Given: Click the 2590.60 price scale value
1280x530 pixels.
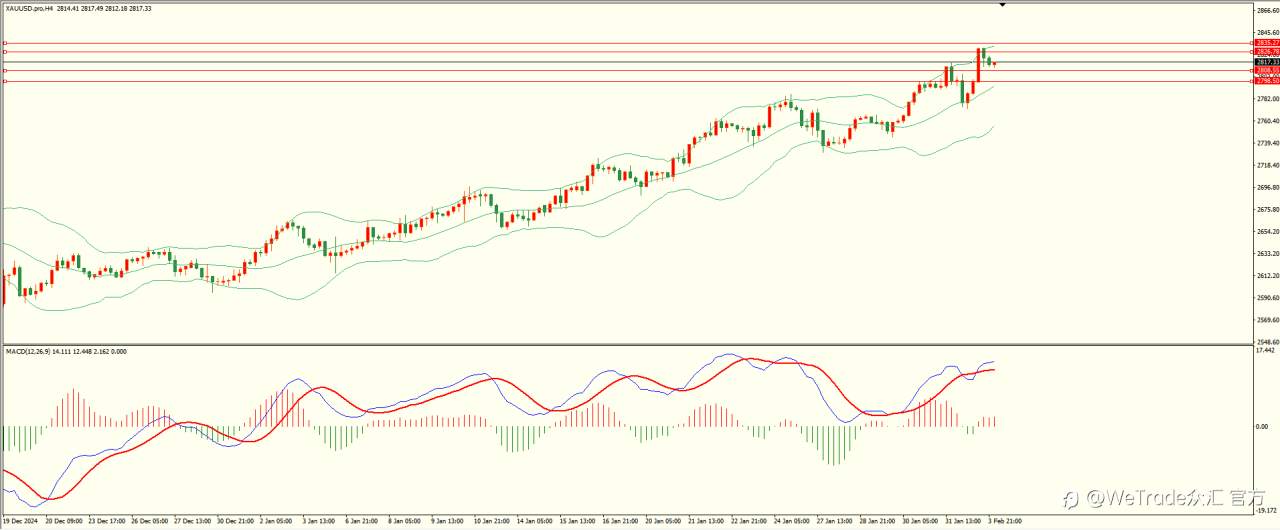Looking at the screenshot, I should tap(1267, 298).
